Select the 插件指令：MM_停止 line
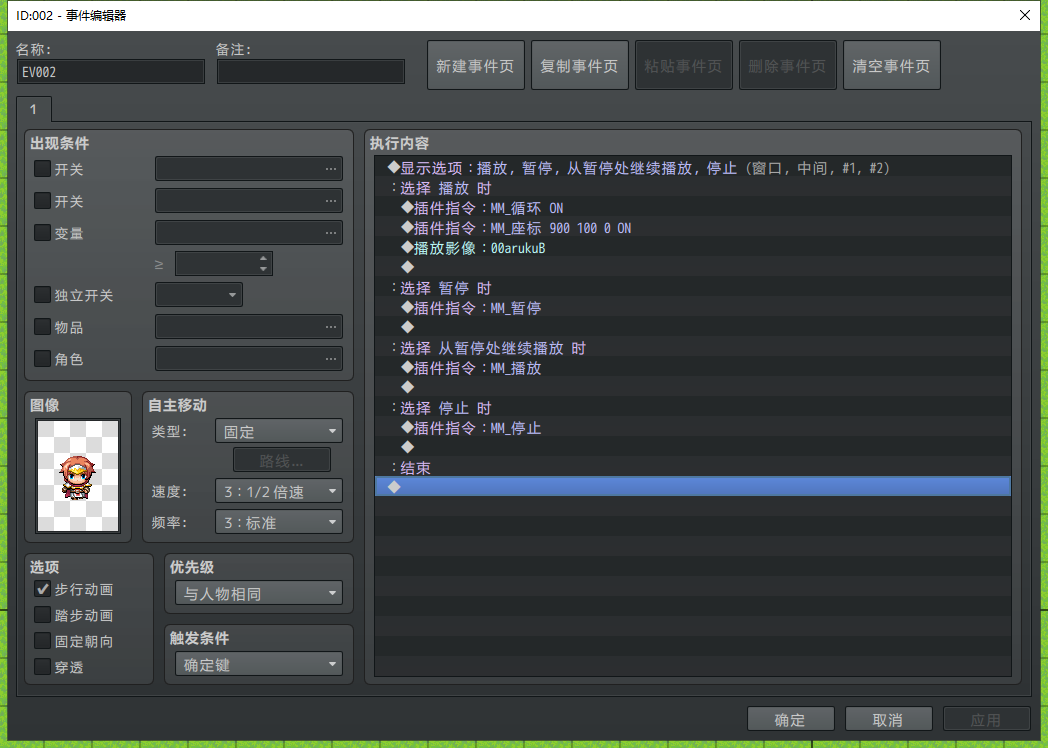The image size is (1048, 748). click(x=693, y=428)
